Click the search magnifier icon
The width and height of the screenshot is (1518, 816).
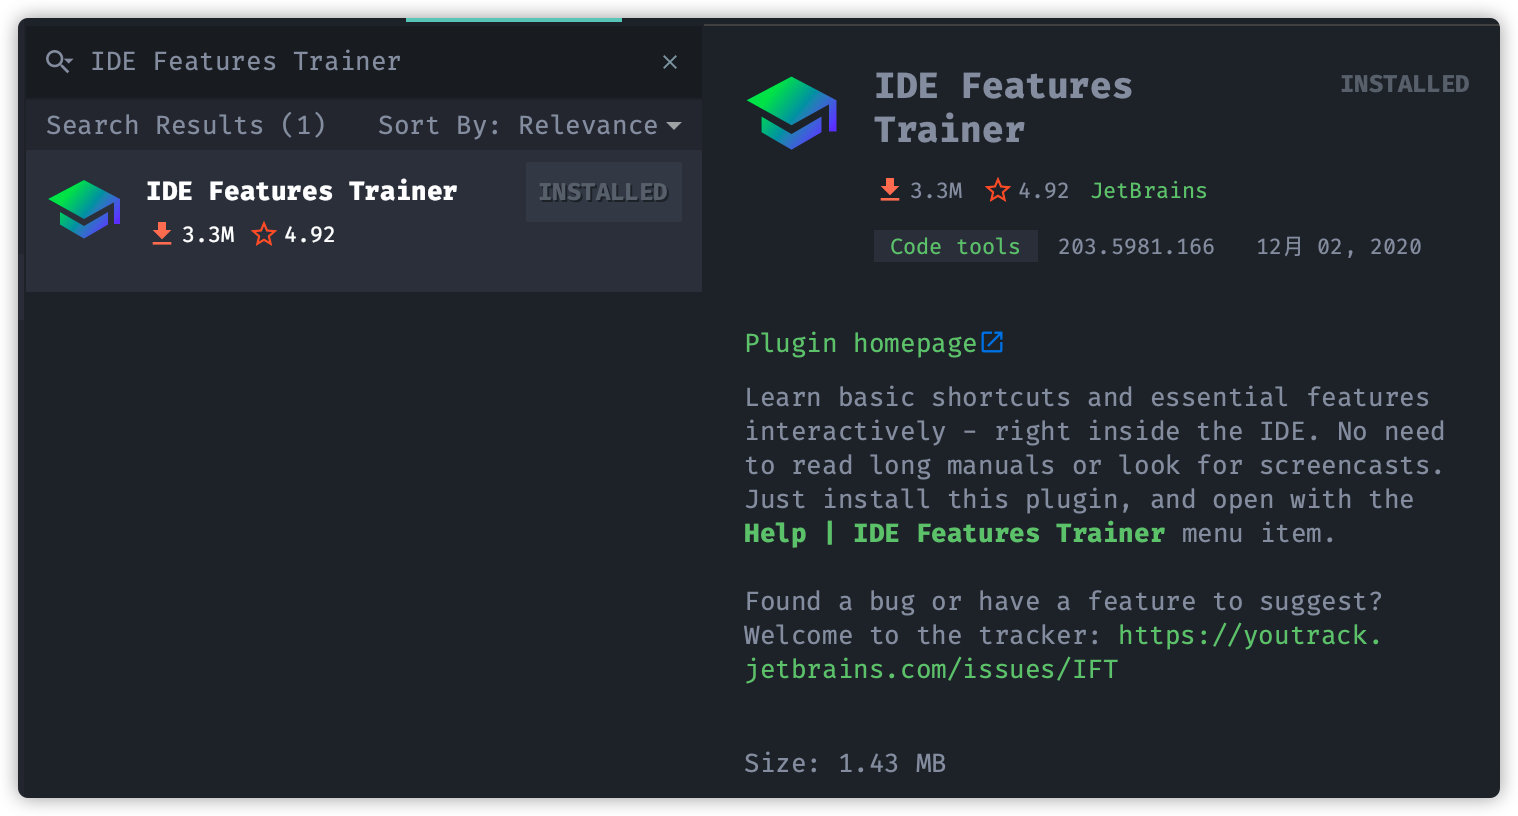click(x=58, y=62)
